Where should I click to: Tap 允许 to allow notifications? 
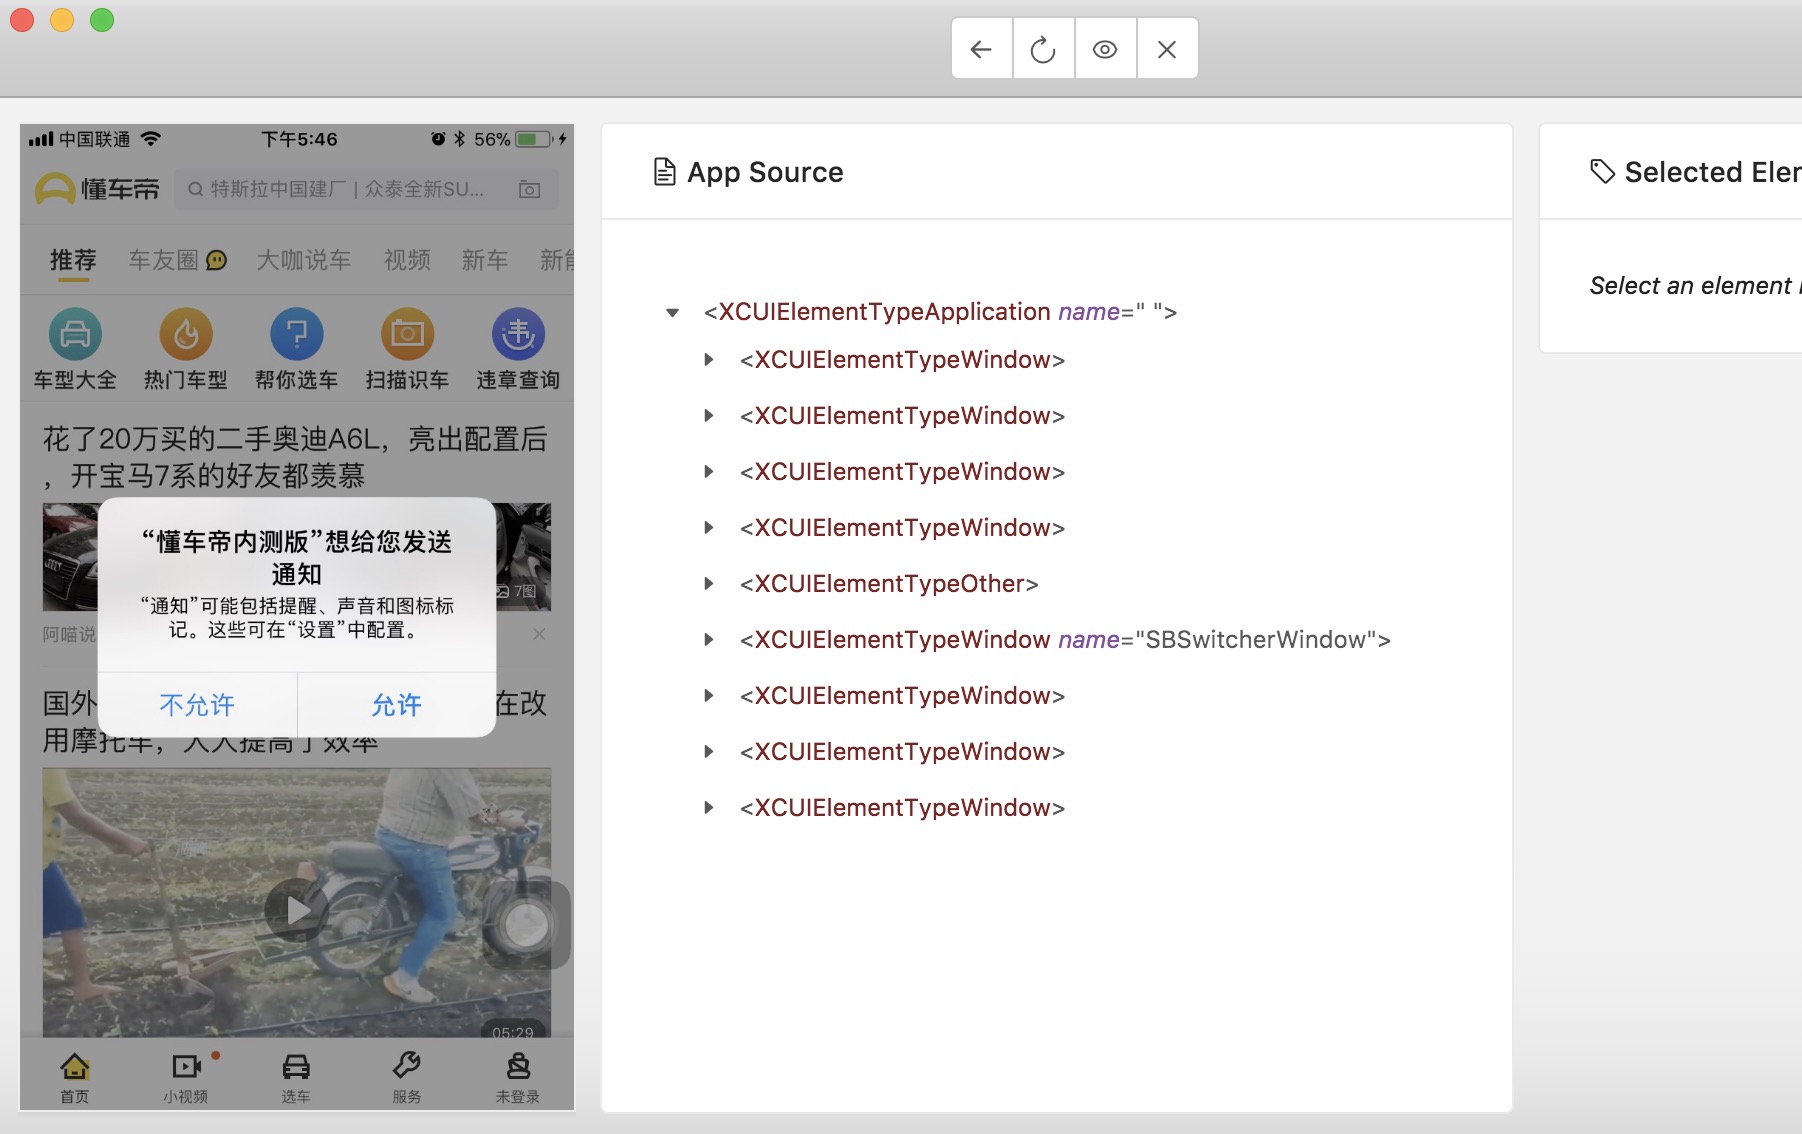[x=396, y=705]
